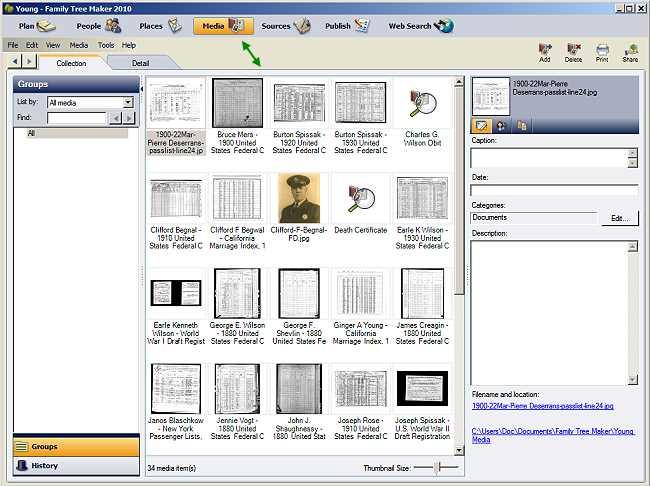The height and width of the screenshot is (486, 650).
Task: Select the Ginger A Young Marriage Index thumbnail
Action: tap(361, 294)
